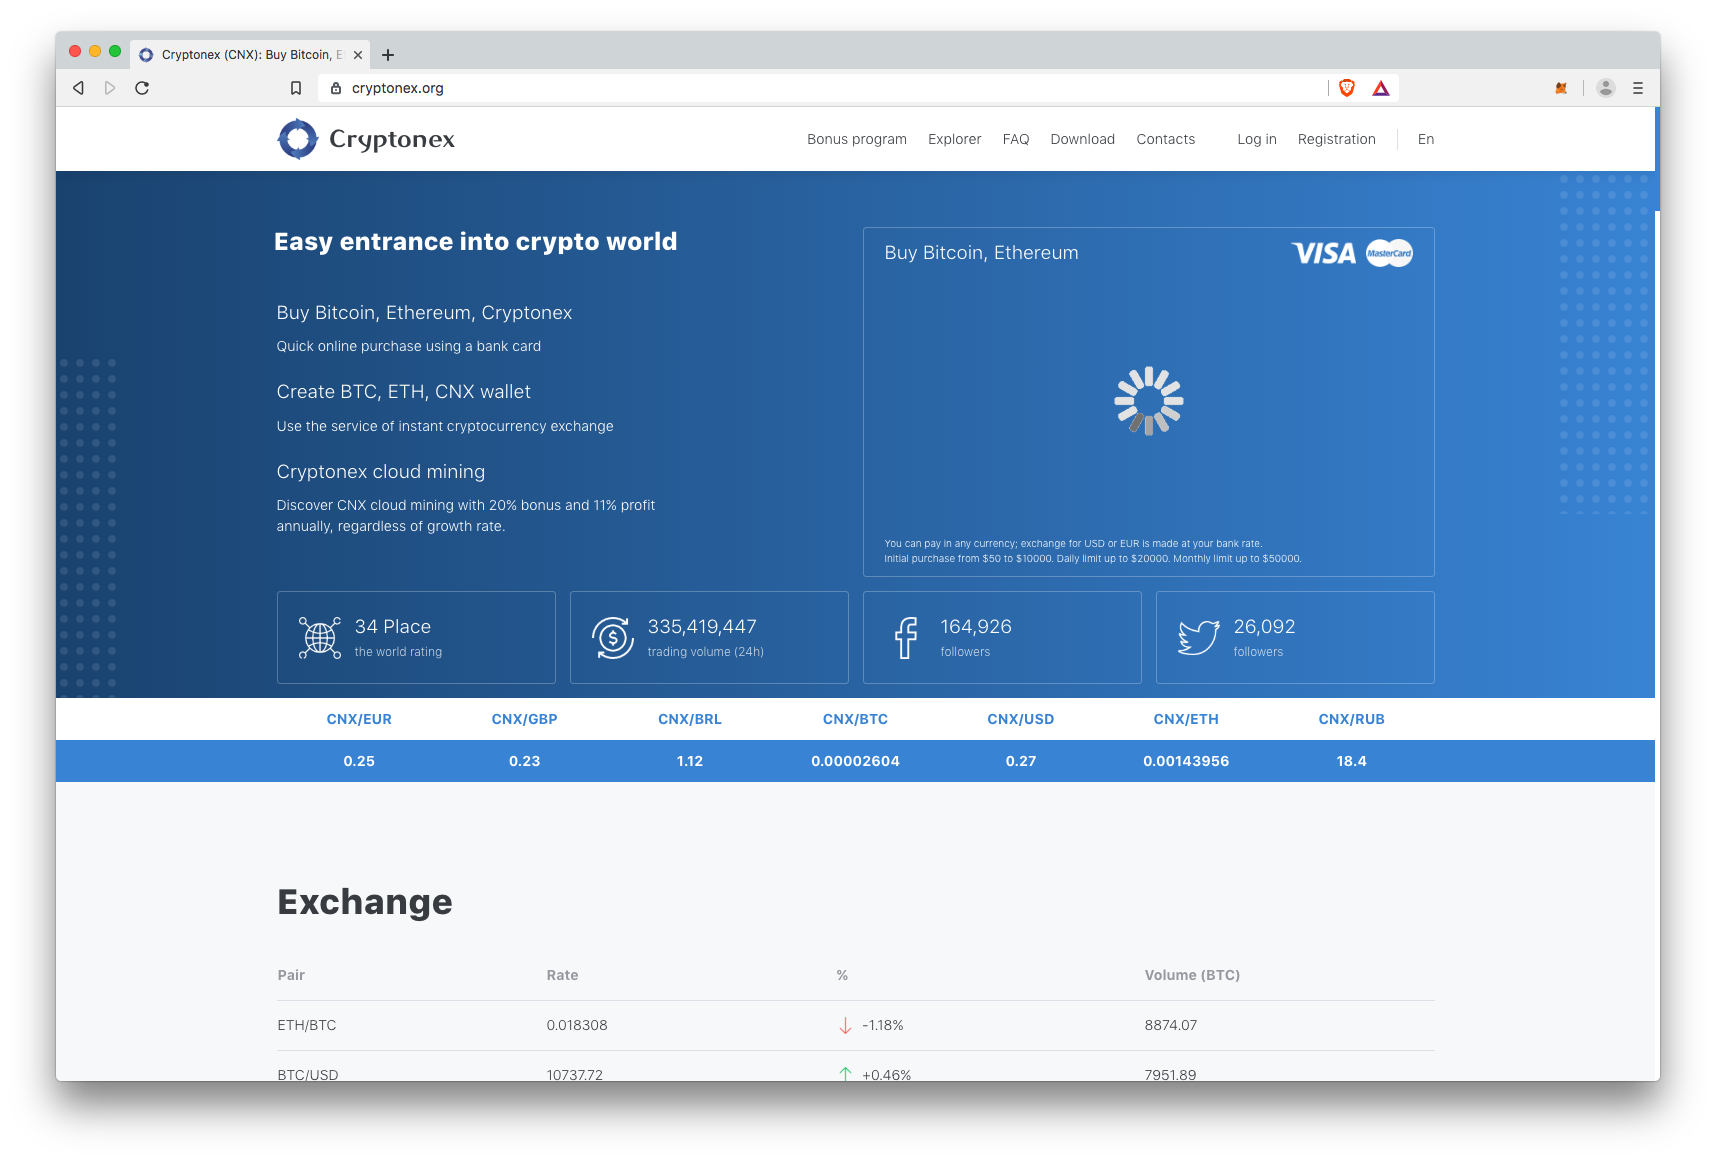Viewport: 1716px width, 1161px height.
Task: Click the CNX/USD ticker label
Action: (1021, 719)
